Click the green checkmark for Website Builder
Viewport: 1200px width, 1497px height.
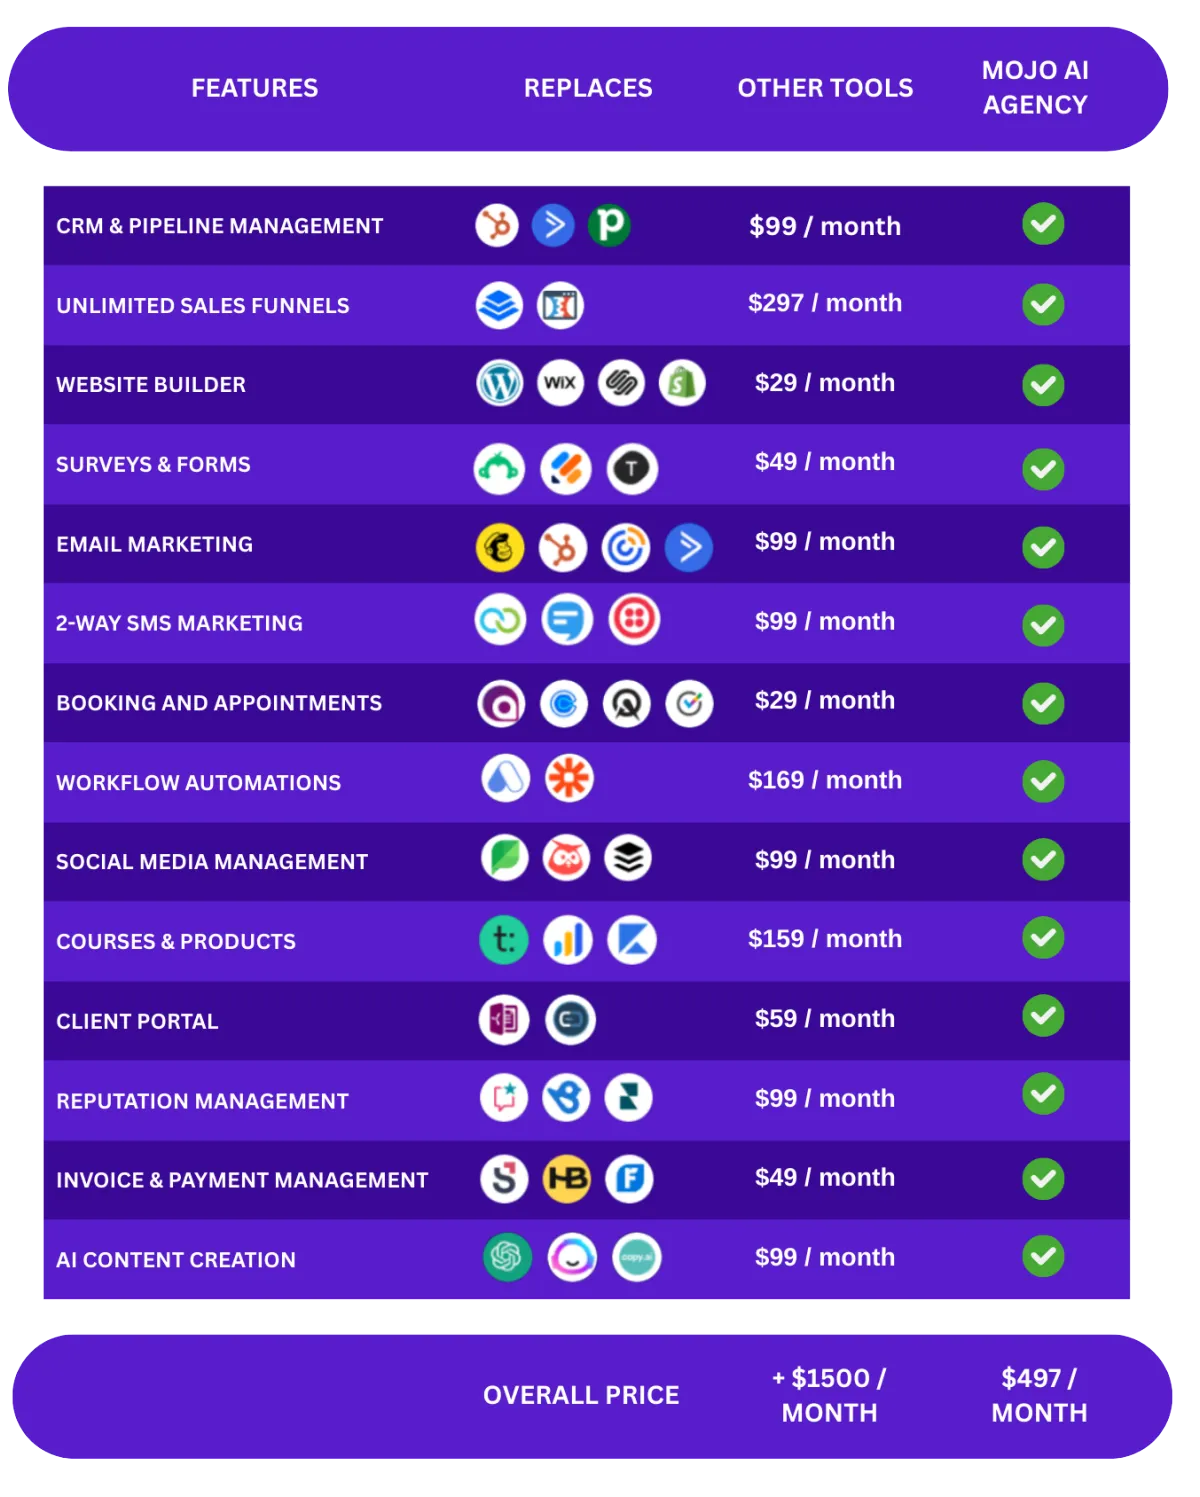click(x=1043, y=385)
